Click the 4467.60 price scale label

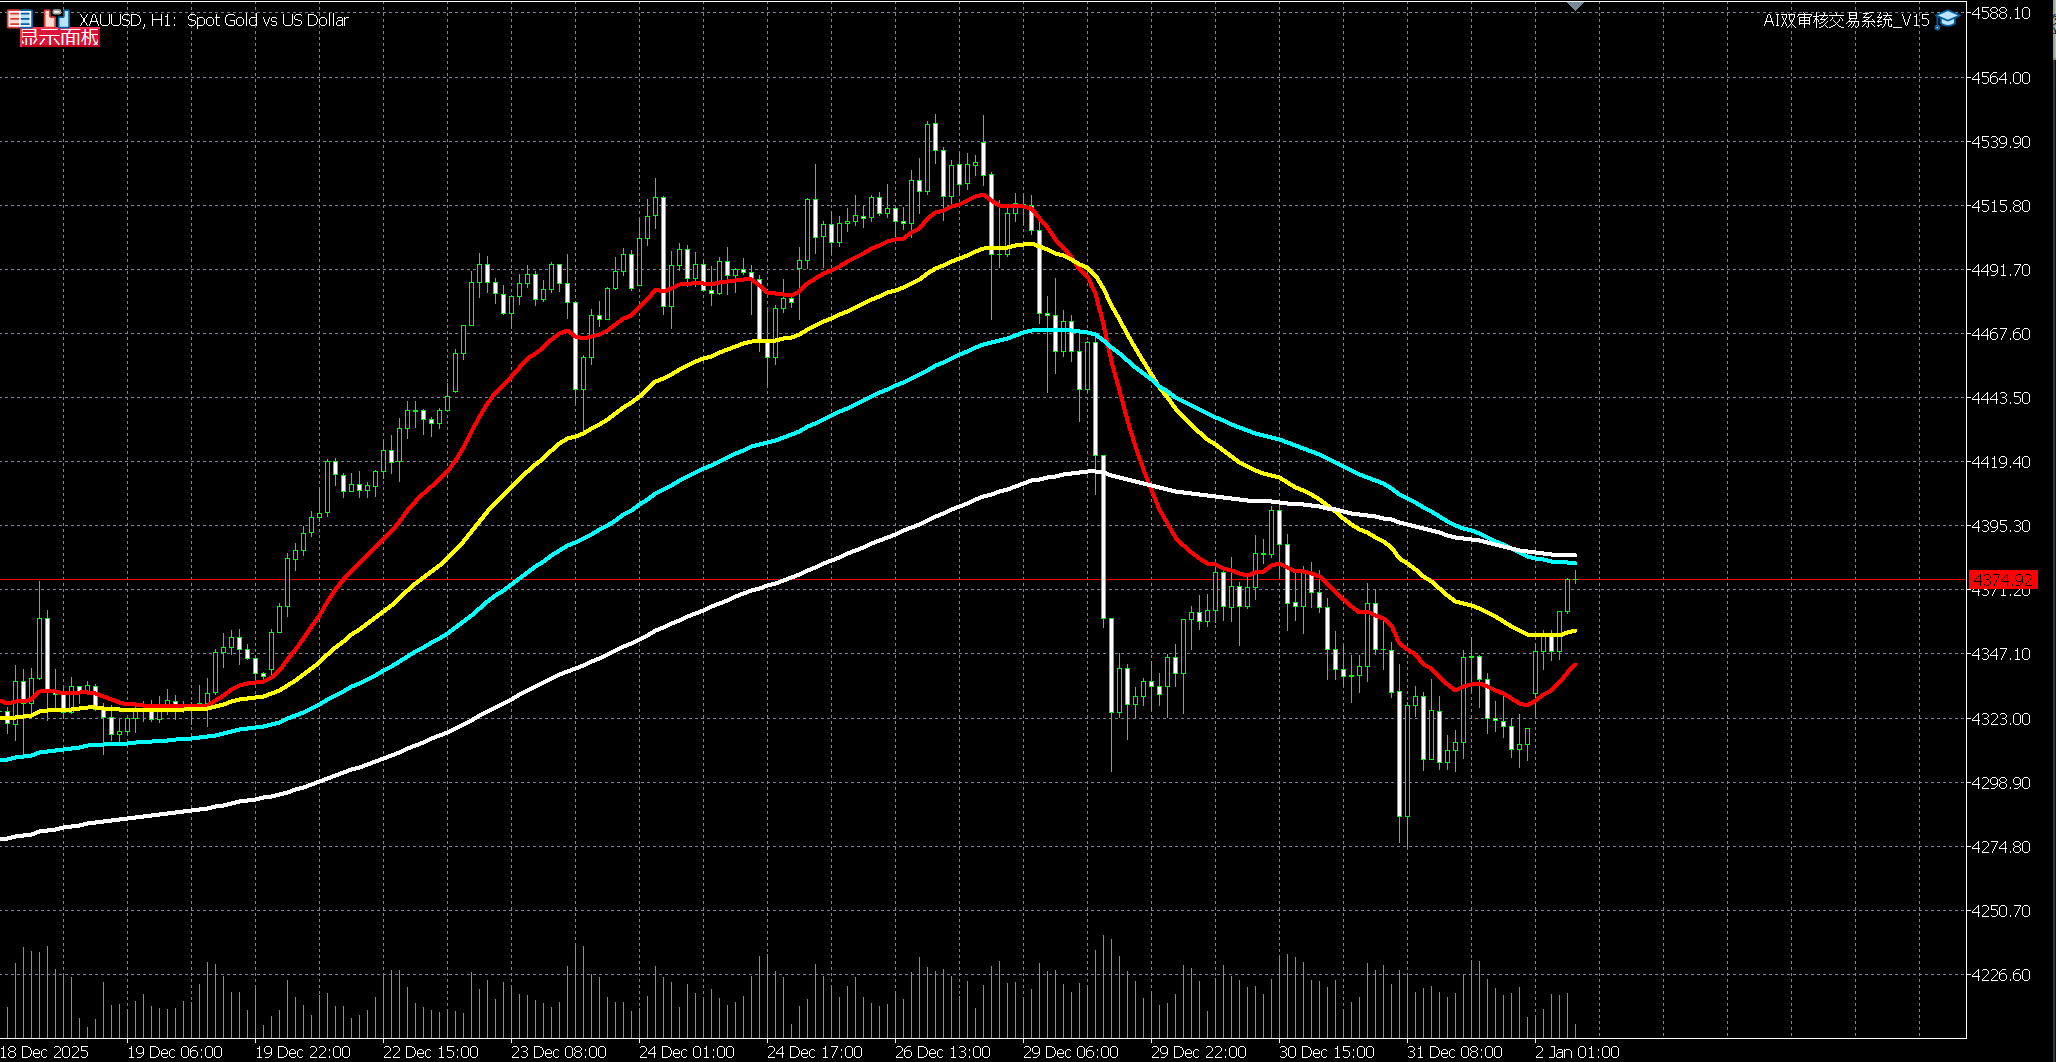pos(2000,334)
